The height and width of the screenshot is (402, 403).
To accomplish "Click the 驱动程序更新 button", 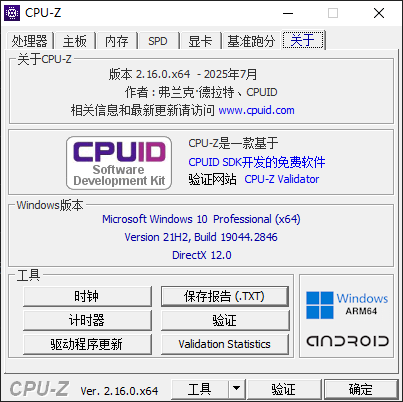I will tap(87, 344).
